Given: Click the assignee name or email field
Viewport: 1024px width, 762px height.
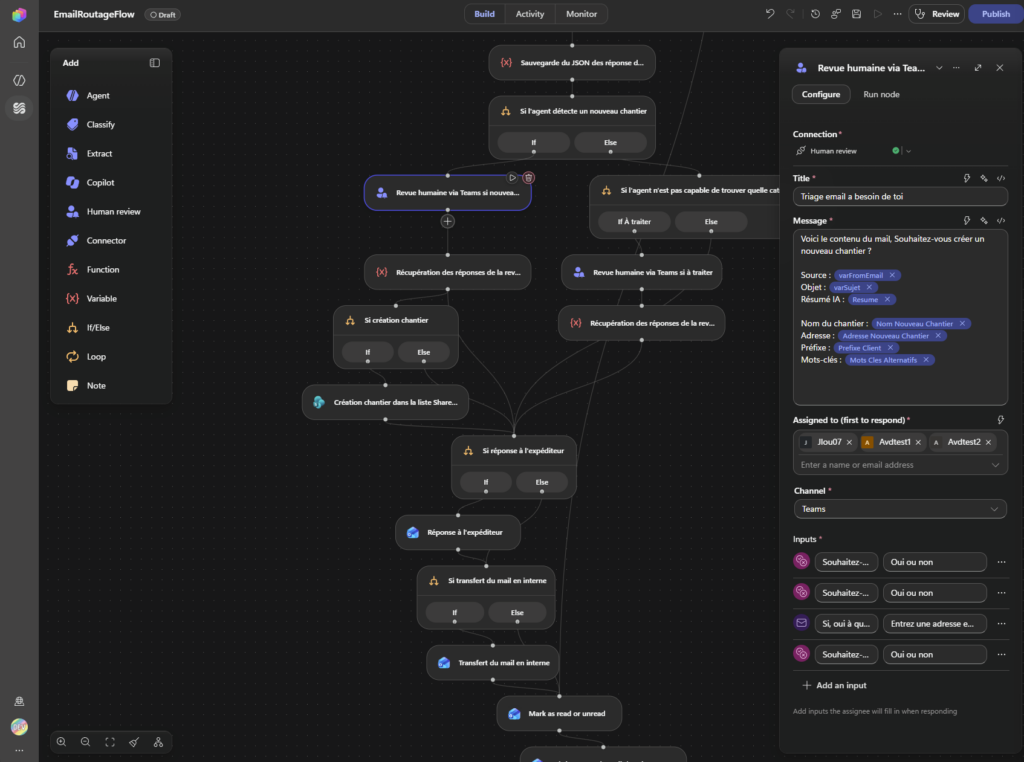Looking at the screenshot, I should point(891,465).
